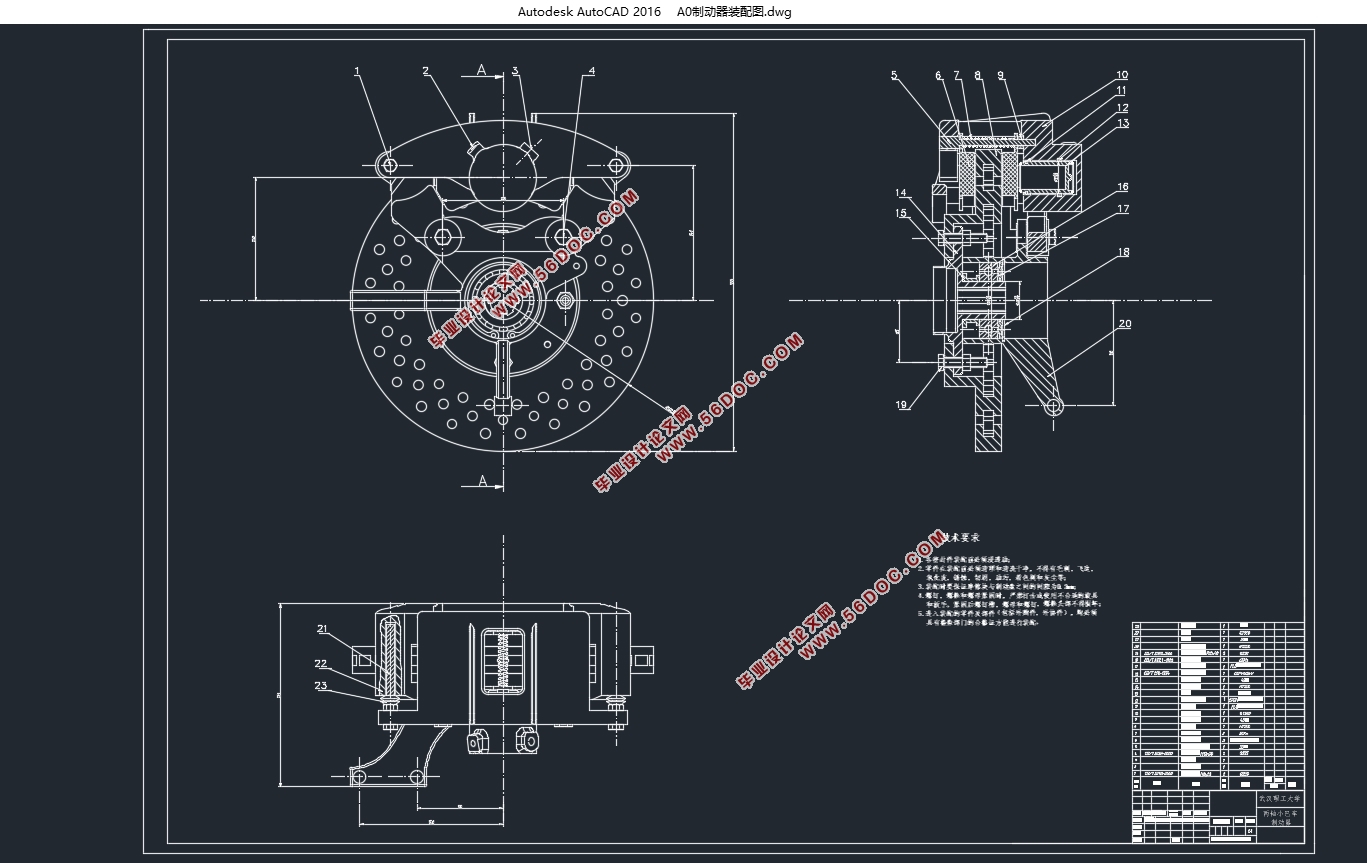Click part callout number 13 label

[1123, 123]
